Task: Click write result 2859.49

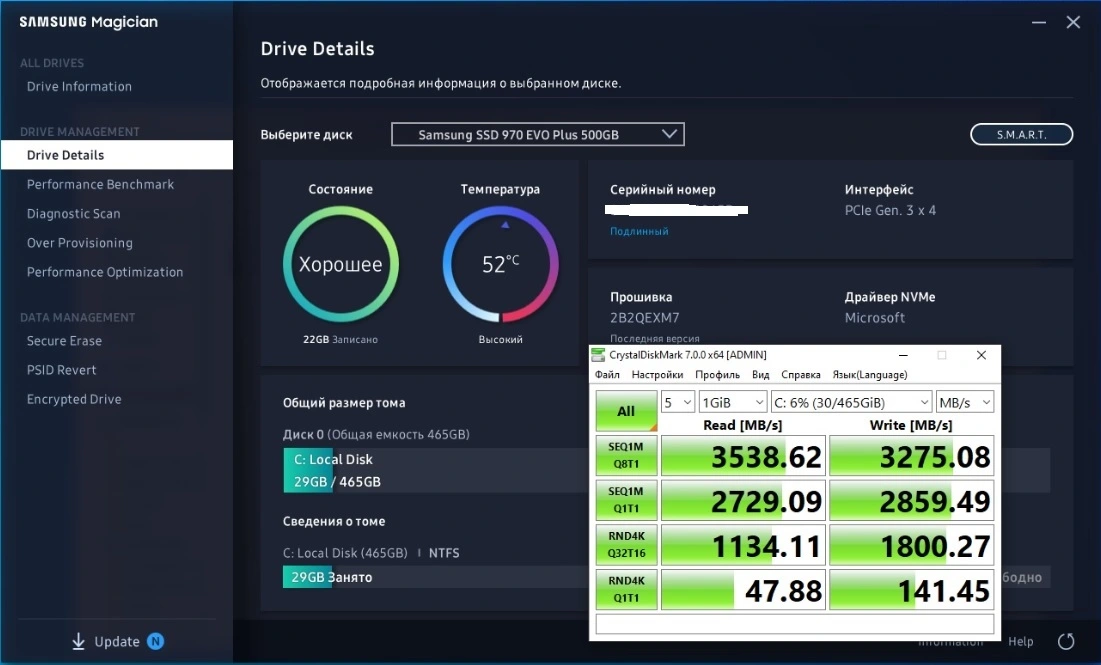Action: point(911,501)
